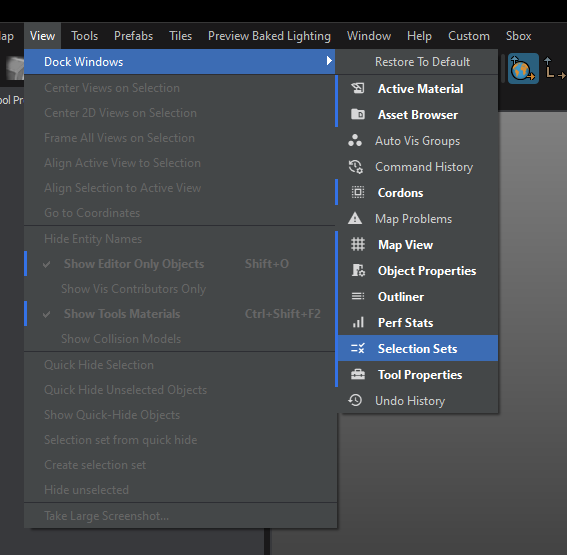Open the Prefabs menu
This screenshot has height=555, width=567.
[x=133, y=36]
